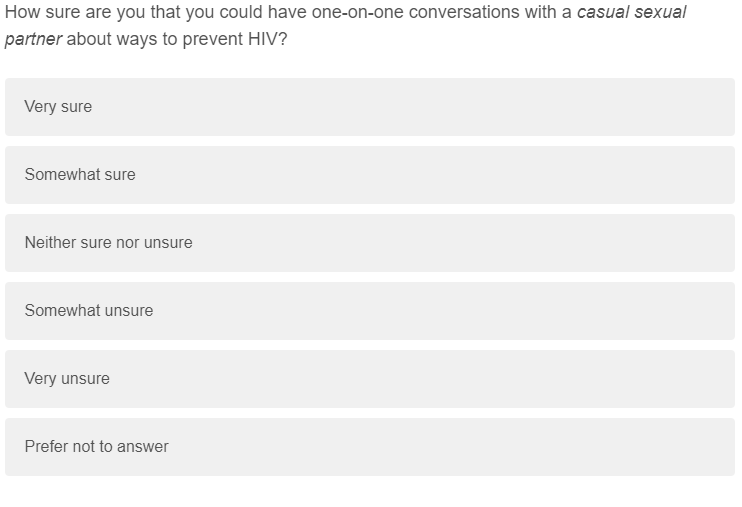Viewport: 742px width, 507px height.
Task: Click the "Prefer not to answer" label text
Action: (97, 446)
